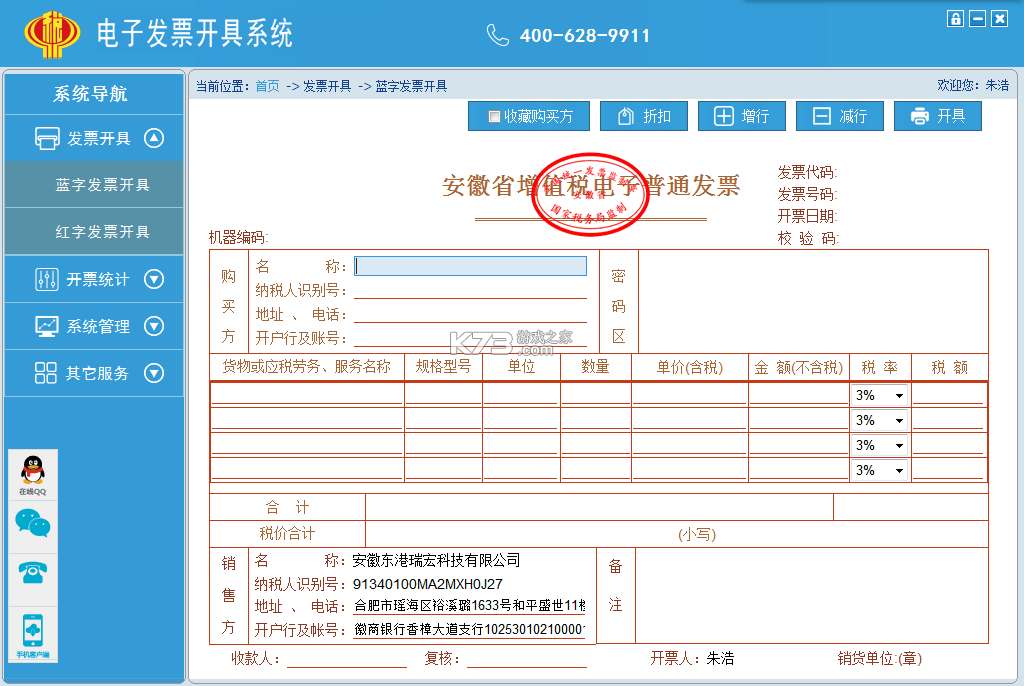The width and height of the screenshot is (1024, 686).
Task: Click 减行 to remove a row
Action: pos(839,116)
